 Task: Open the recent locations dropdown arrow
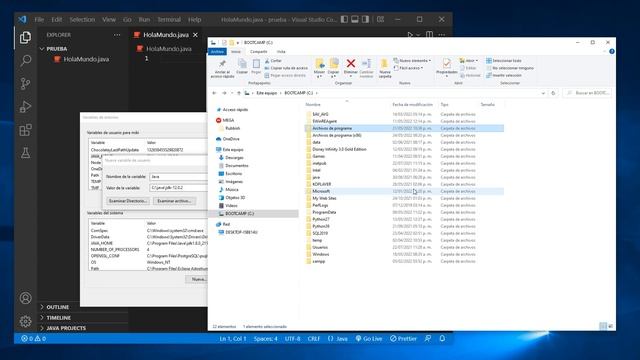tap(232, 93)
